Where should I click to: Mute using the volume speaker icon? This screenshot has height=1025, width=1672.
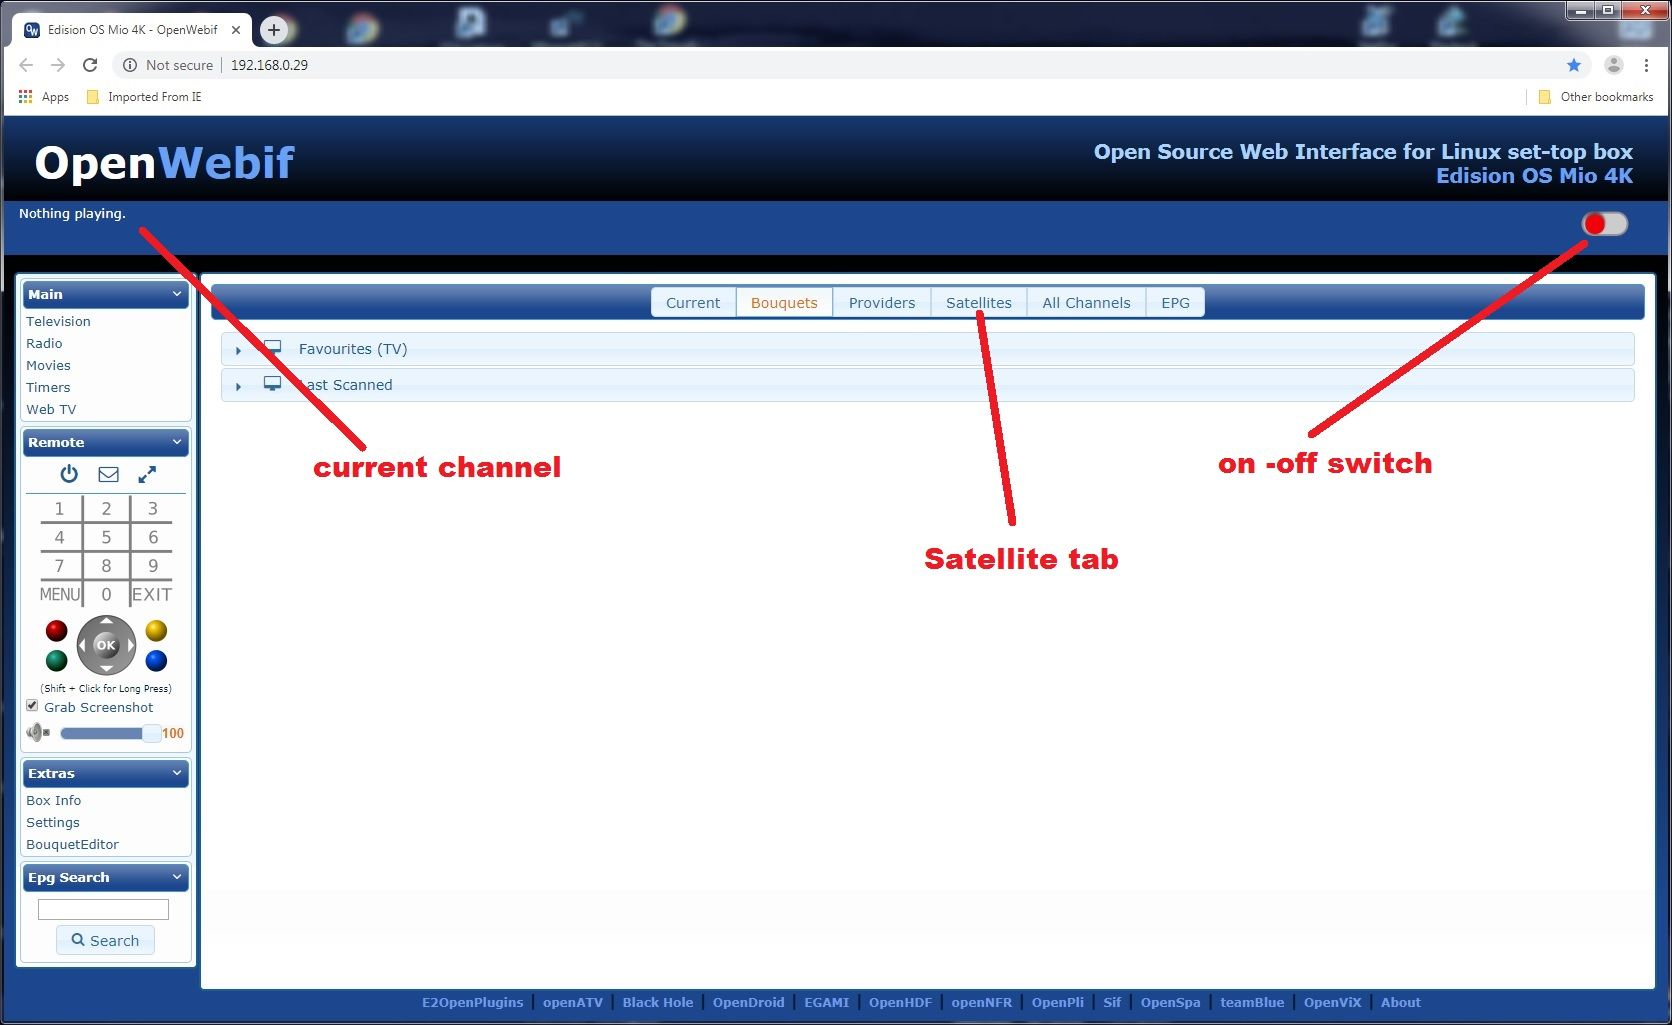pyautogui.click(x=38, y=733)
